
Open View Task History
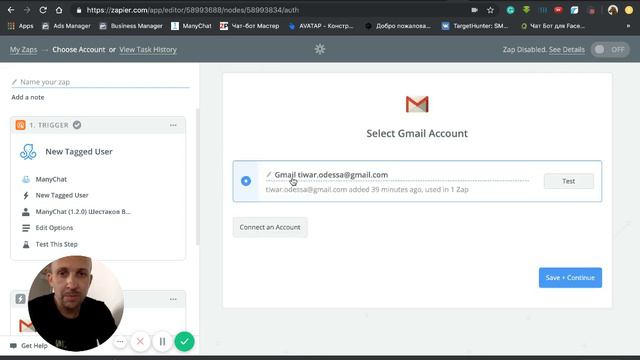point(148,49)
